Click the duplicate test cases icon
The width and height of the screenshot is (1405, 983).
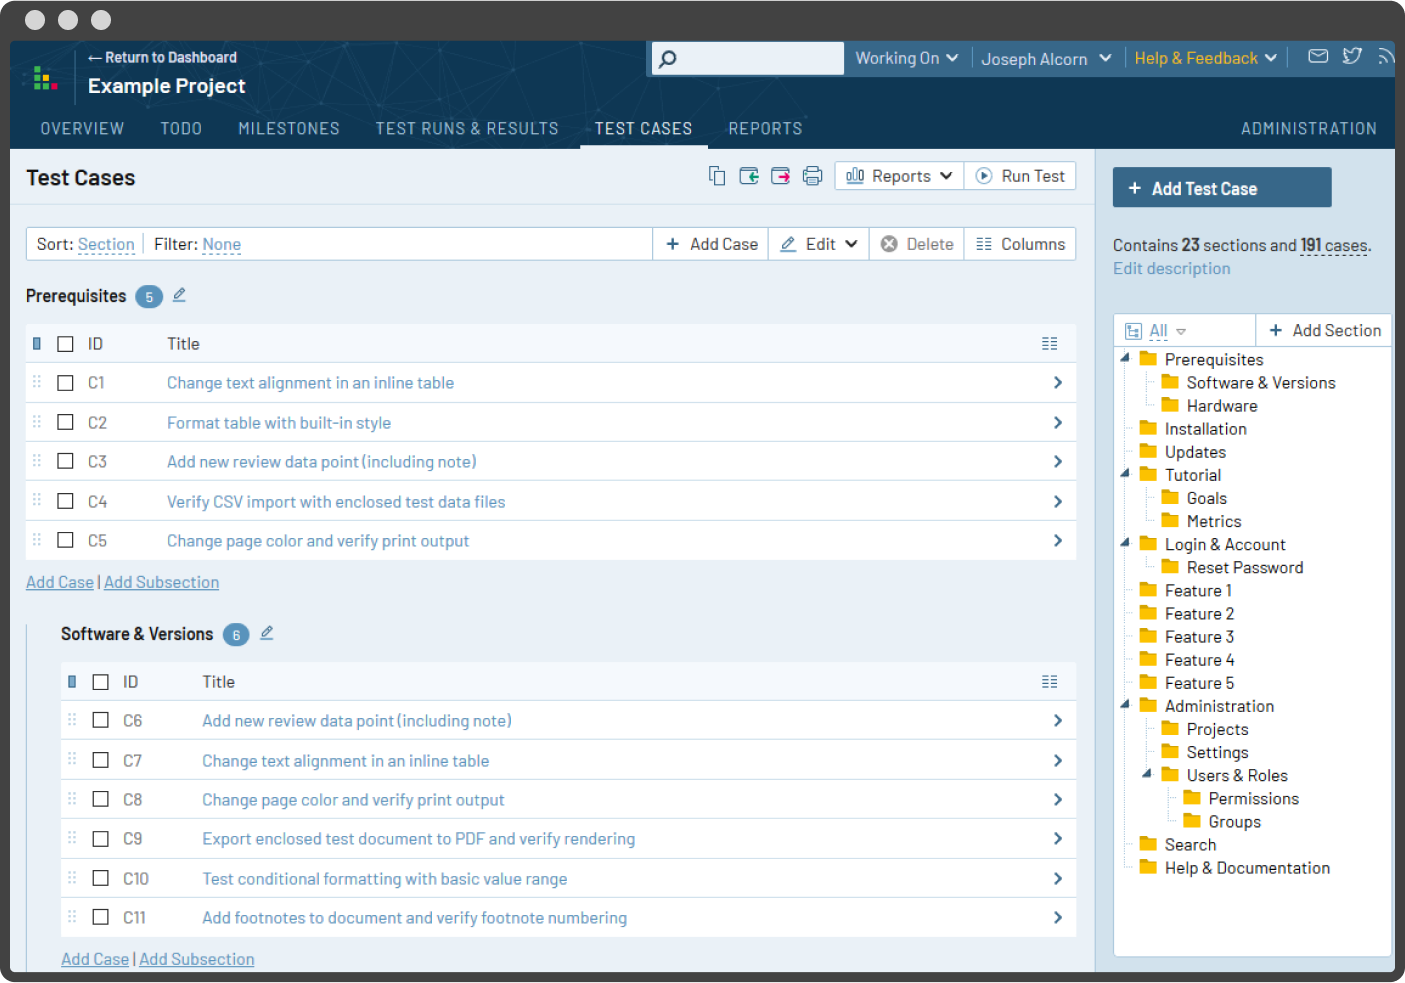click(x=717, y=175)
